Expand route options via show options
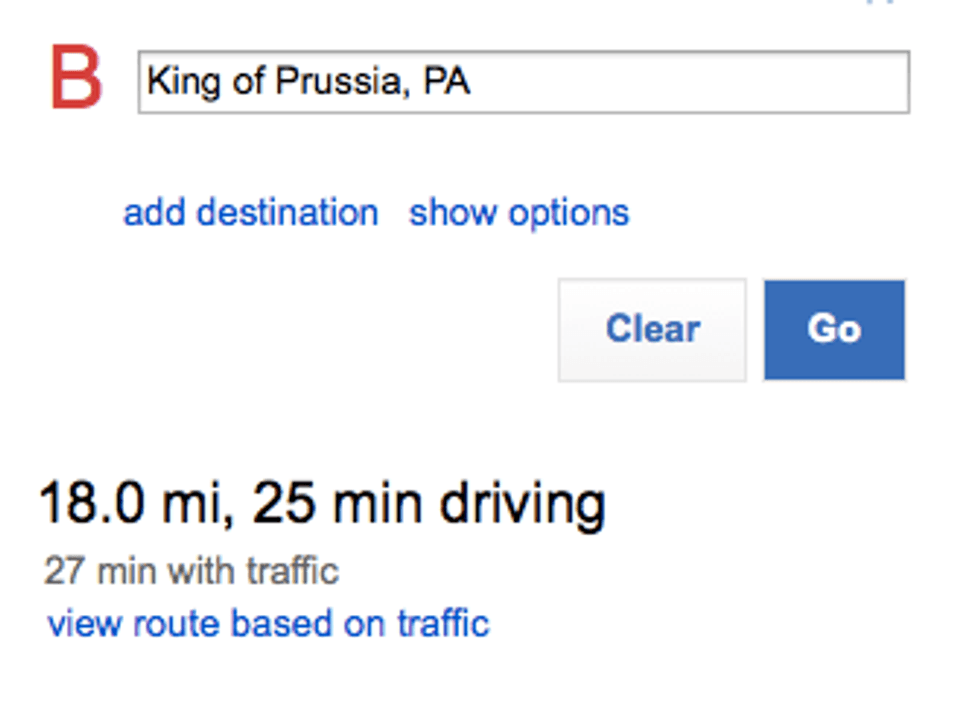Viewport: 980px width, 715px height. pos(519,213)
